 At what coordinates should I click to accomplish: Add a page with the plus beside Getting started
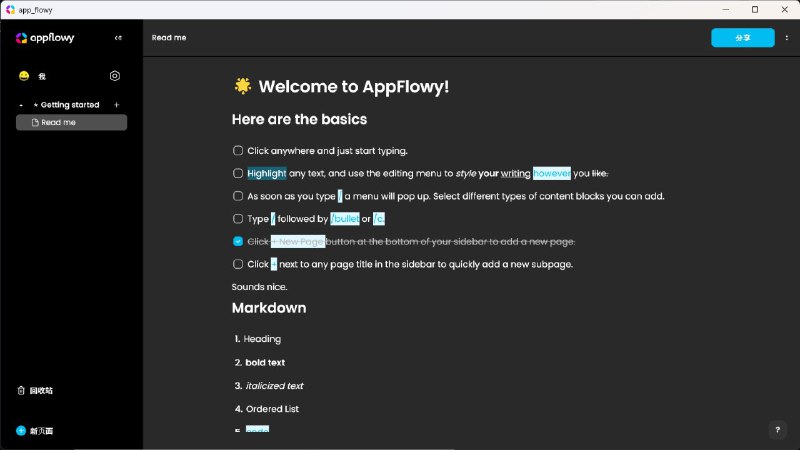pyautogui.click(x=116, y=105)
